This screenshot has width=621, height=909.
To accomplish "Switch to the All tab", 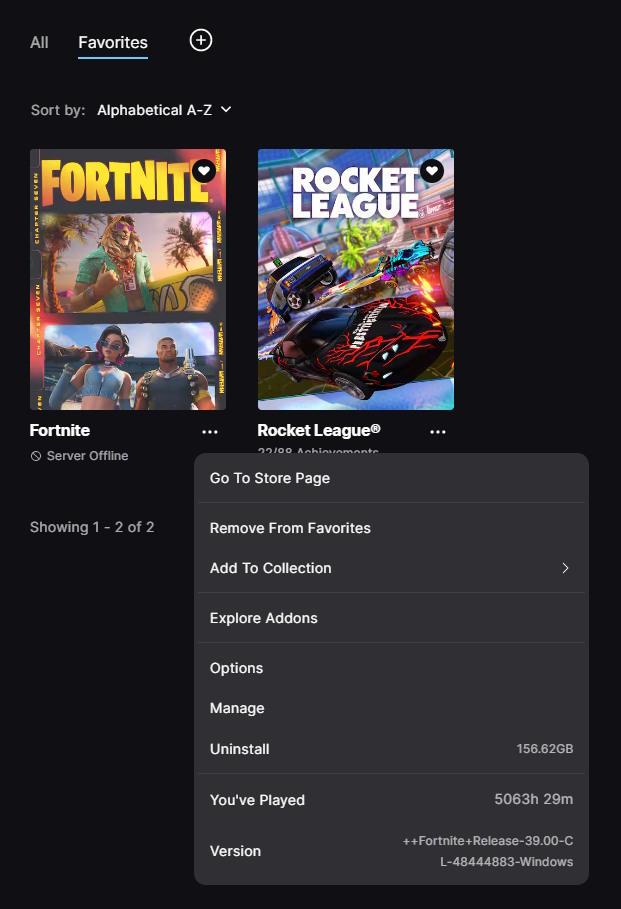I will 39,42.
